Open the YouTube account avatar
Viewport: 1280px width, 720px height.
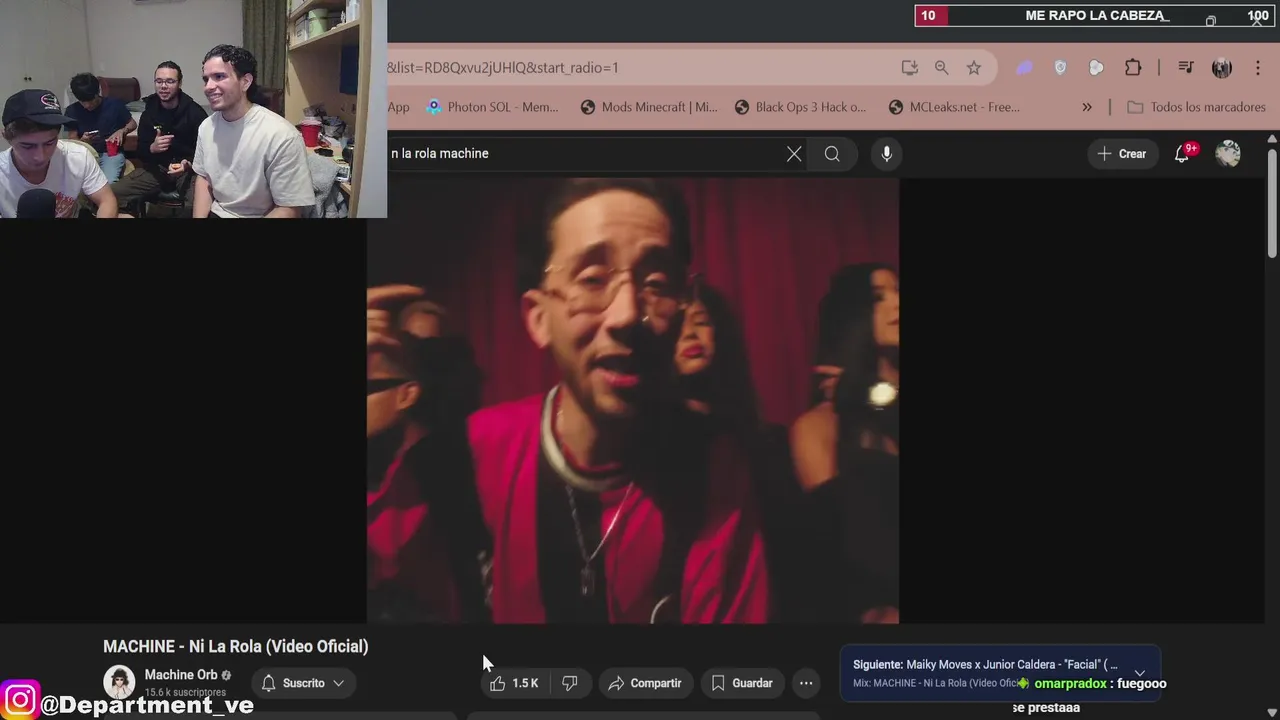click(x=1228, y=154)
